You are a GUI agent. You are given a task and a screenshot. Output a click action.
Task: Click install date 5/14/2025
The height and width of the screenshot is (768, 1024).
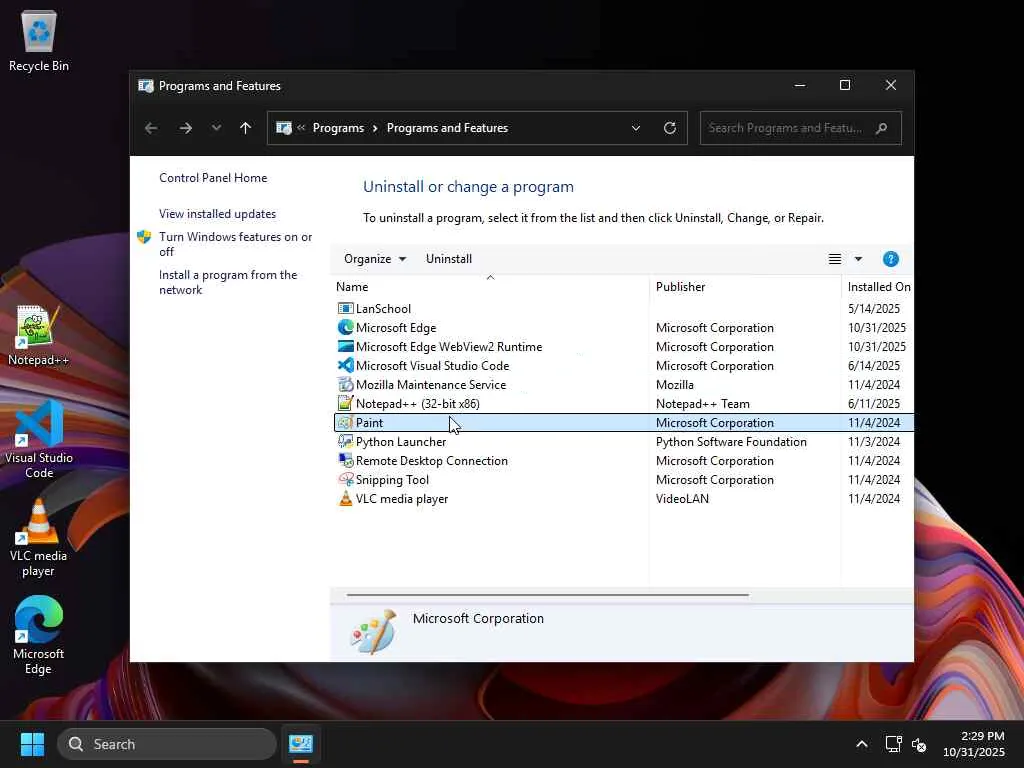coord(874,308)
